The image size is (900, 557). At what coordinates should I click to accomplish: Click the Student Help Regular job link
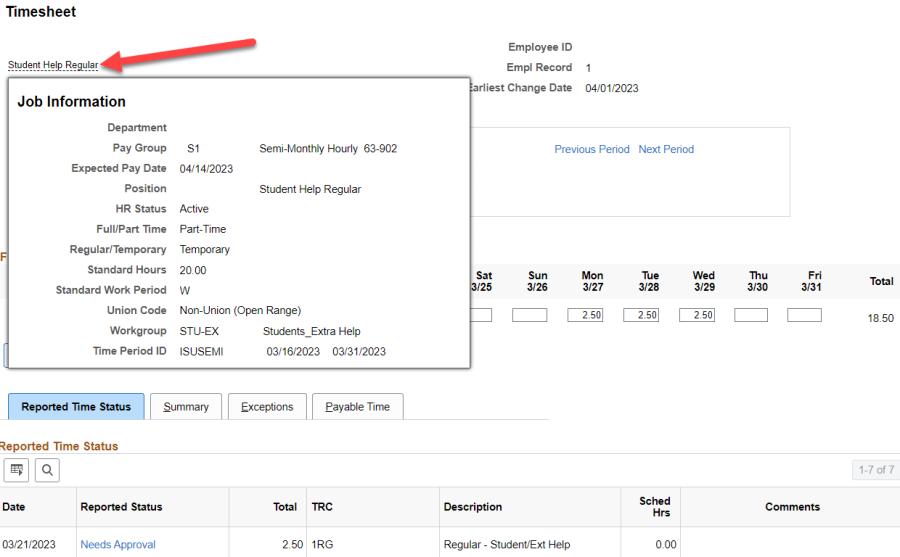tap(53, 65)
